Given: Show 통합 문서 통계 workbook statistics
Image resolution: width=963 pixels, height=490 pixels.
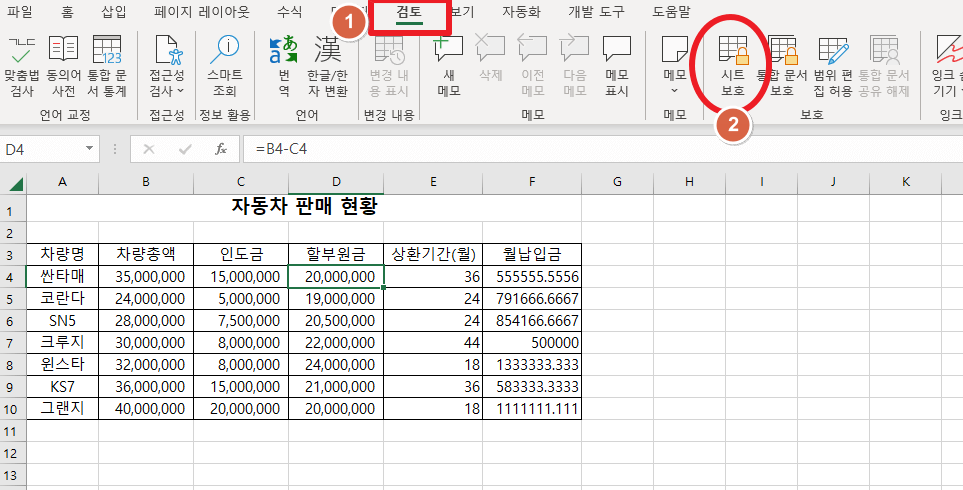Looking at the screenshot, I should pyautogui.click(x=107, y=66).
